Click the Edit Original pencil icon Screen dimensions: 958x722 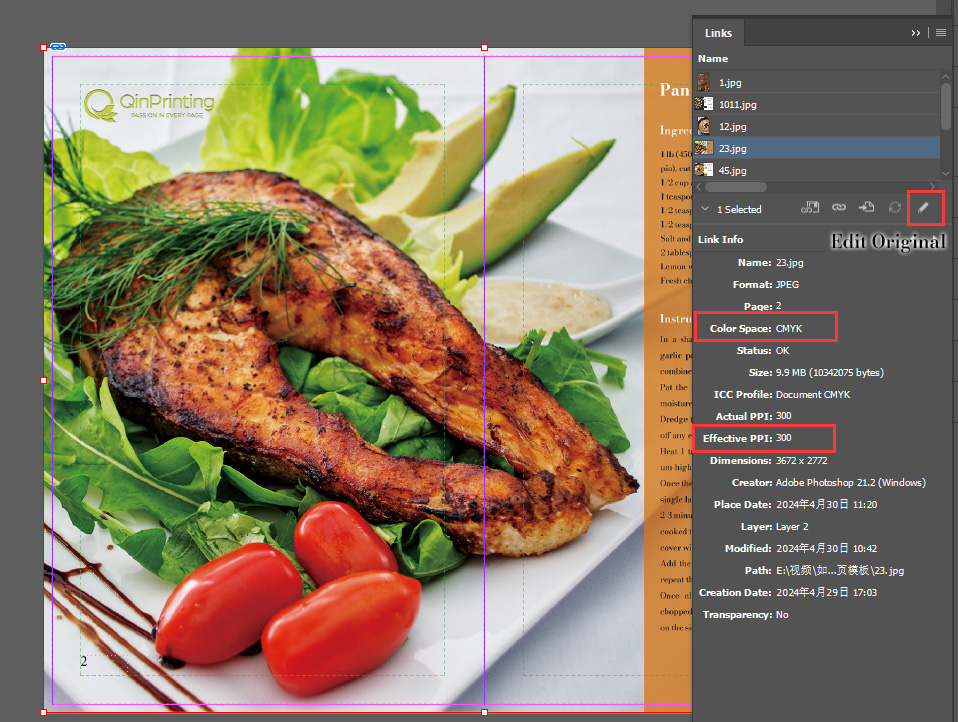[x=923, y=208]
